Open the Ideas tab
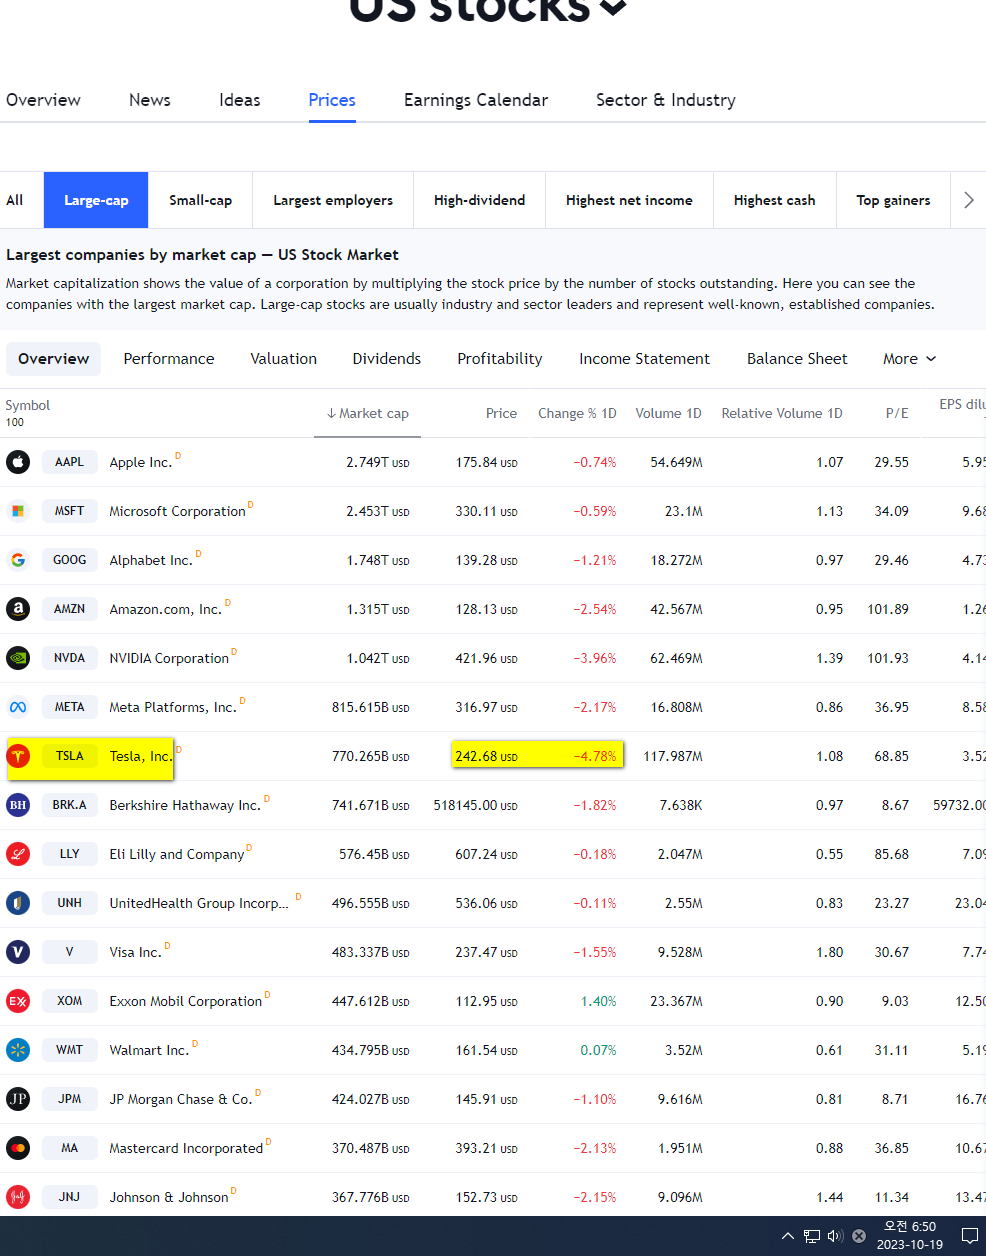This screenshot has width=986, height=1256. pyautogui.click(x=240, y=100)
